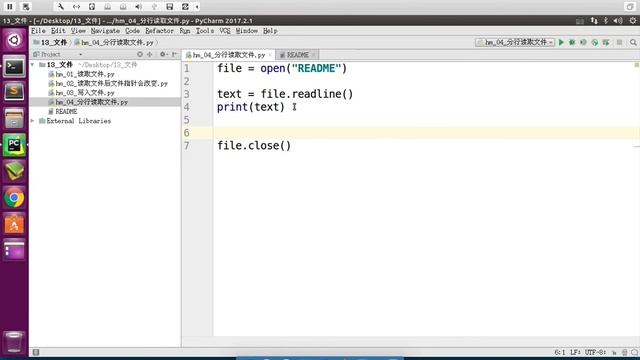Open the Tools menu
Viewport: 640px width, 360px height.
(x=204, y=31)
